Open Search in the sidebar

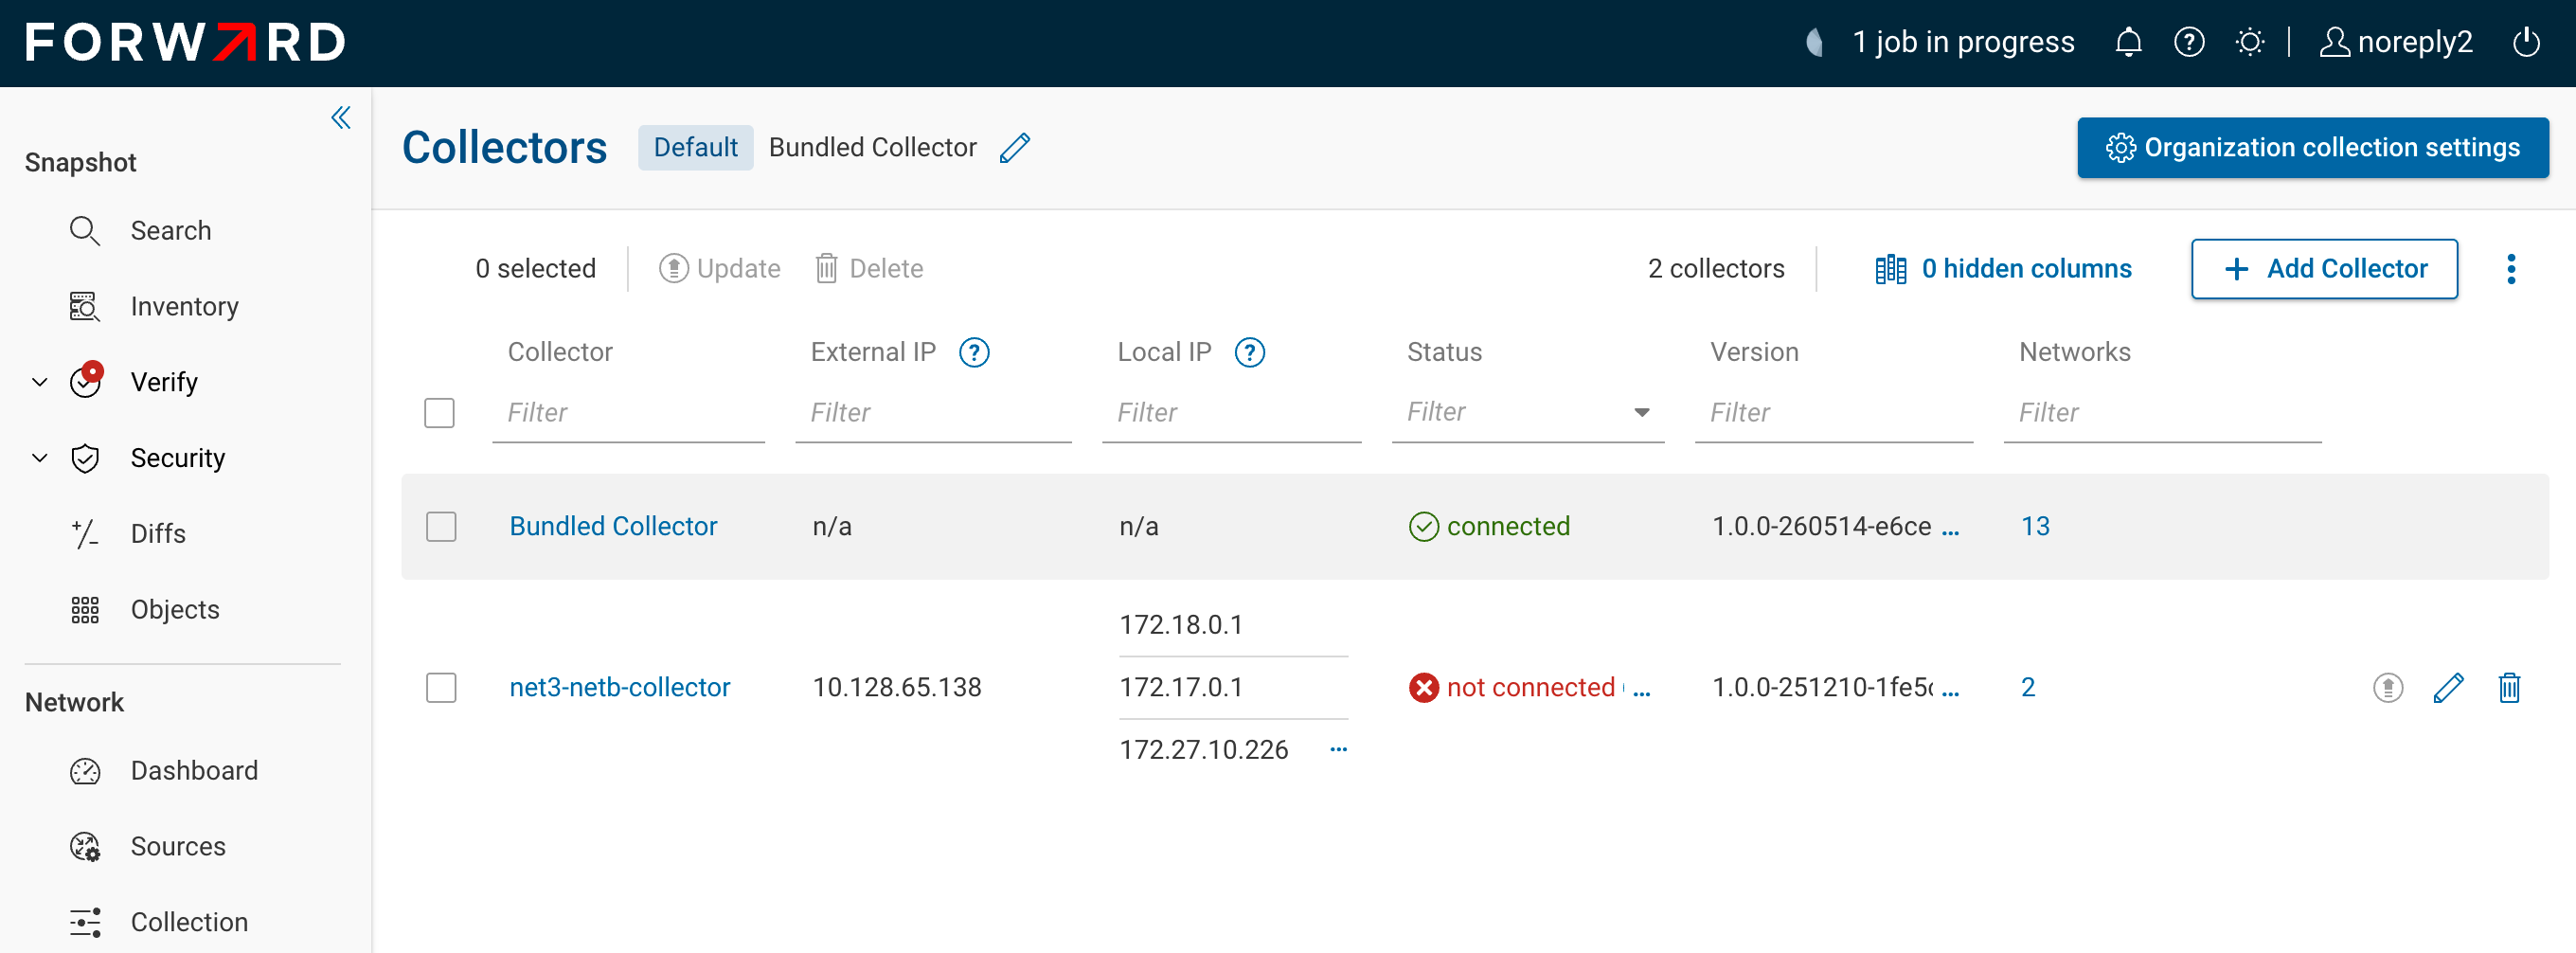click(171, 231)
